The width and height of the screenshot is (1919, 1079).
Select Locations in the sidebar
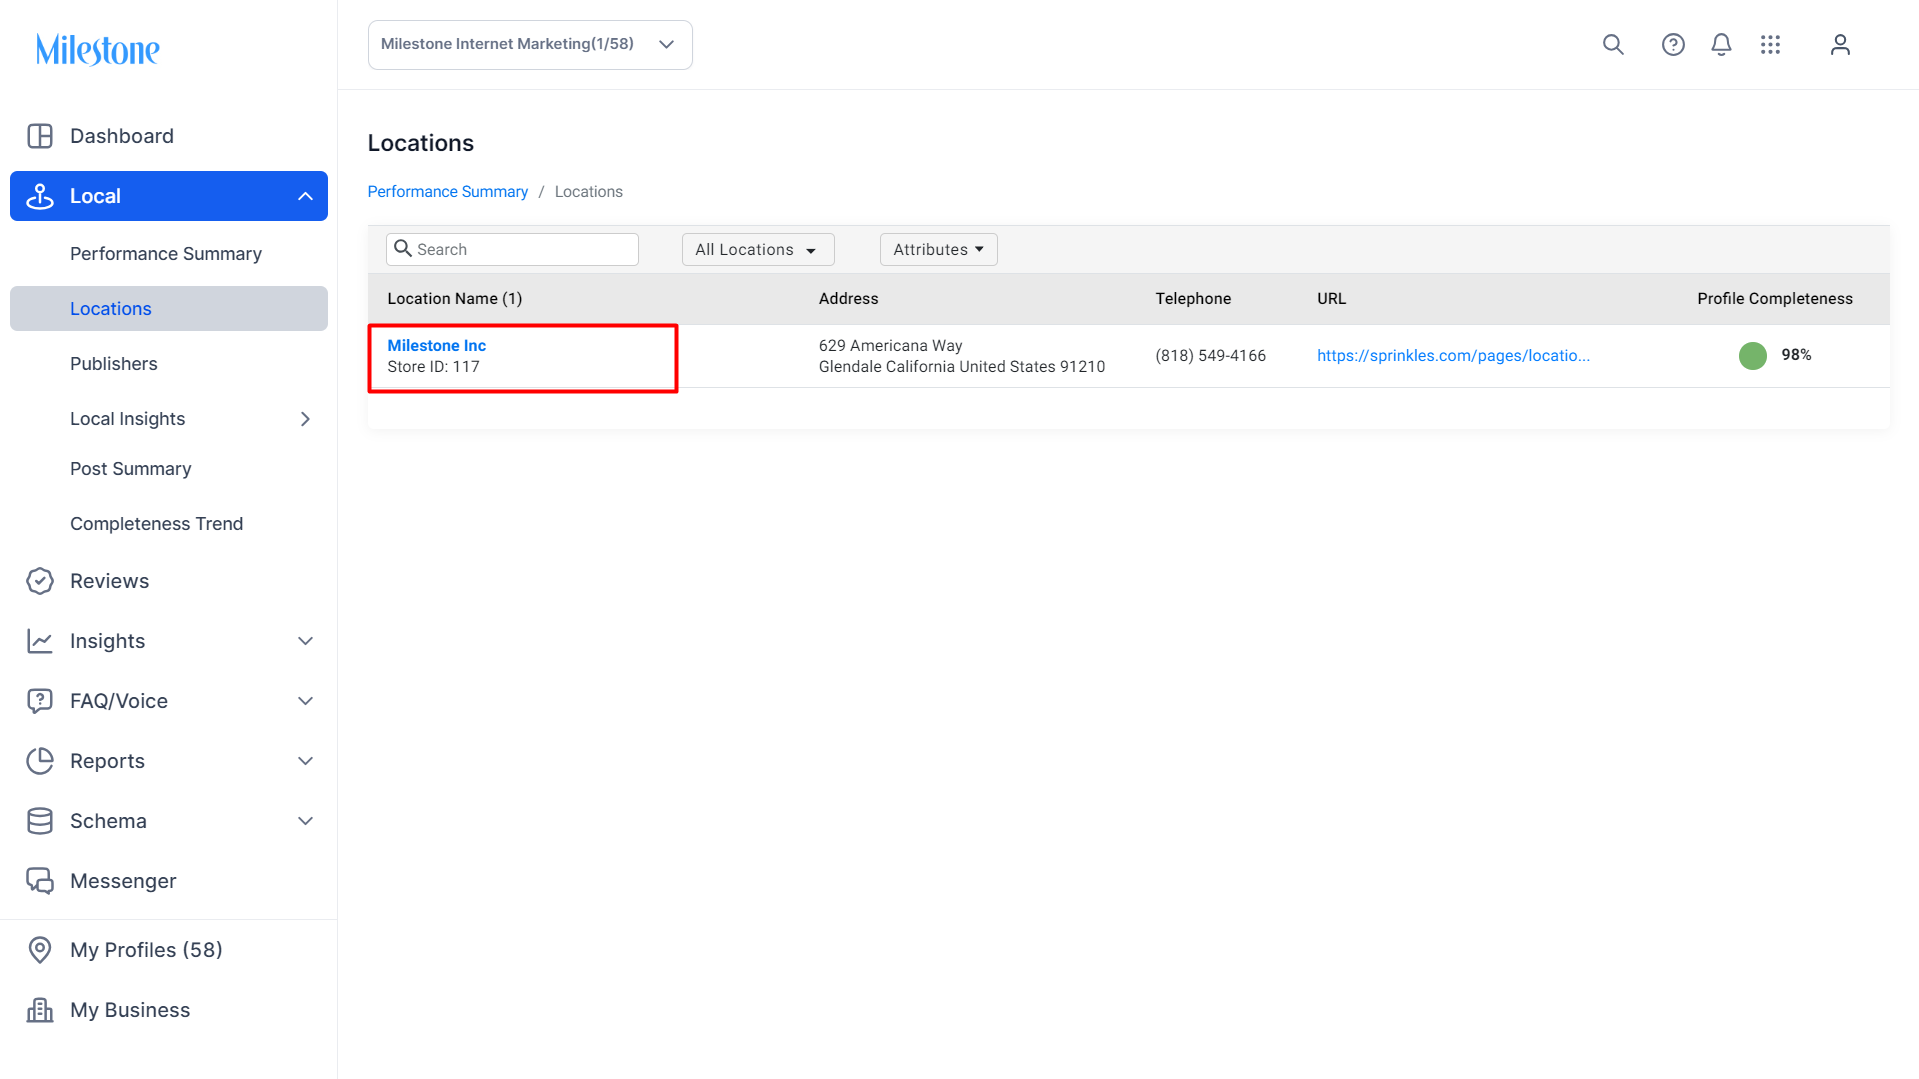pos(169,309)
